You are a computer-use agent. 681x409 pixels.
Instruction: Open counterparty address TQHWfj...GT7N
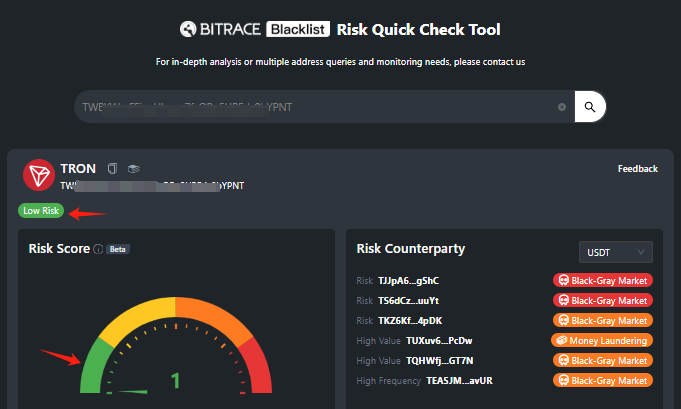(440, 360)
